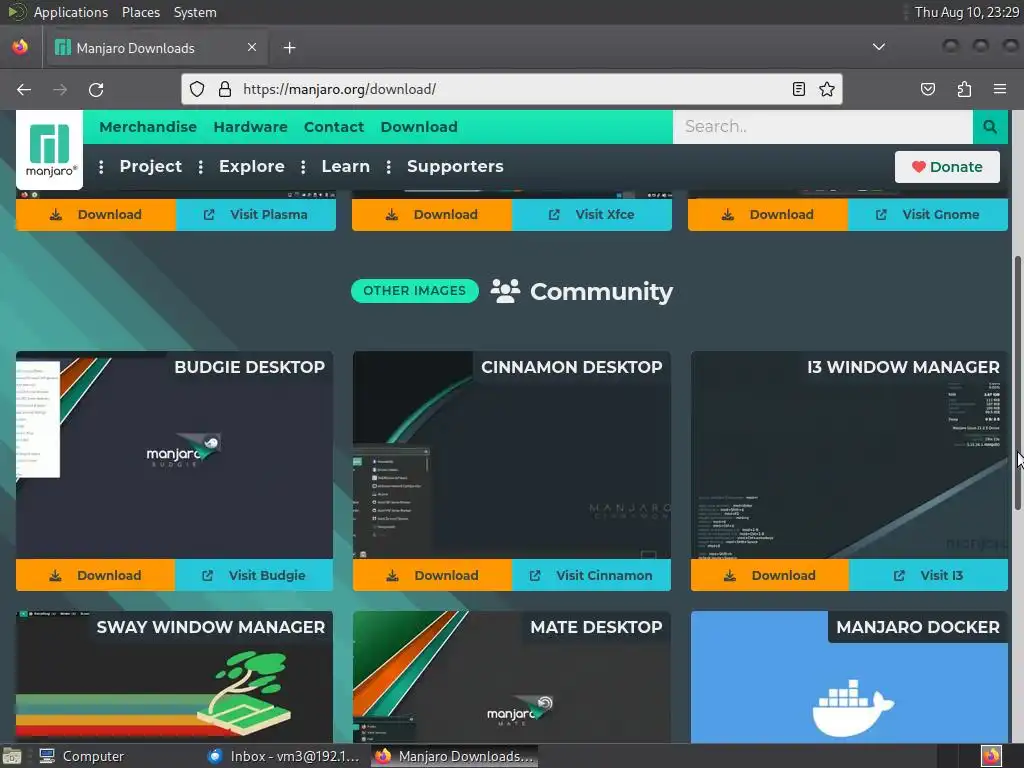This screenshot has width=1024, height=768.
Task: Download the Gnome edition
Action: point(768,215)
